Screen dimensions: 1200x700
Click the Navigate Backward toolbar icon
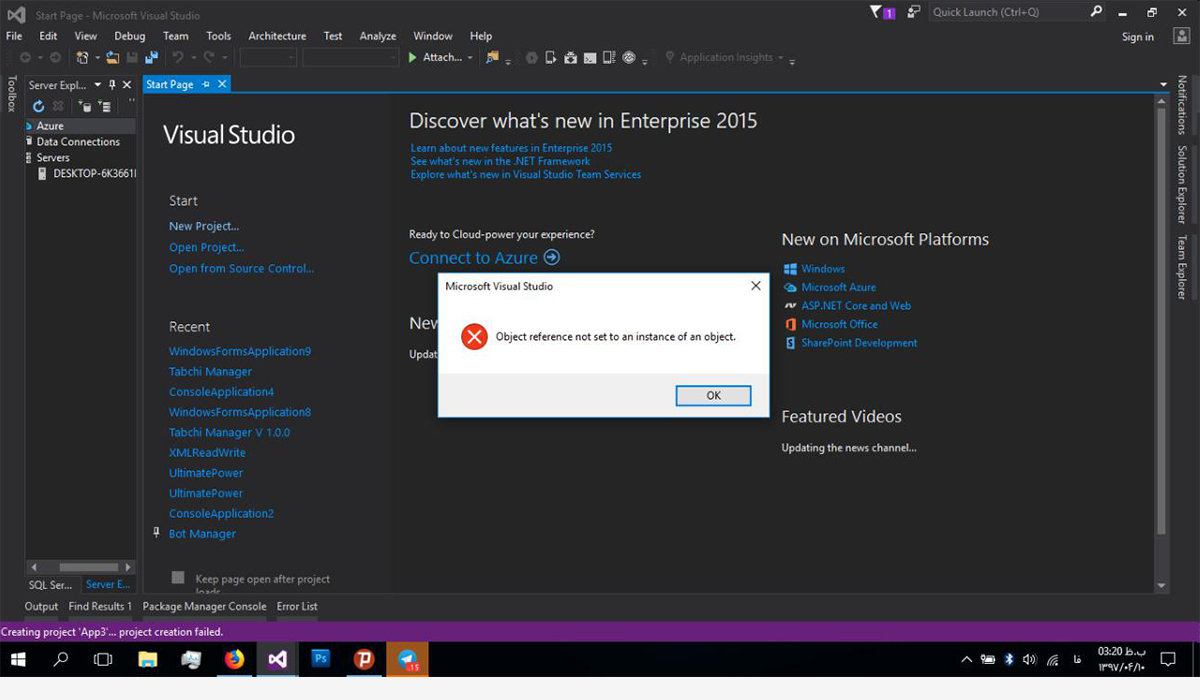pyautogui.click(x=25, y=58)
